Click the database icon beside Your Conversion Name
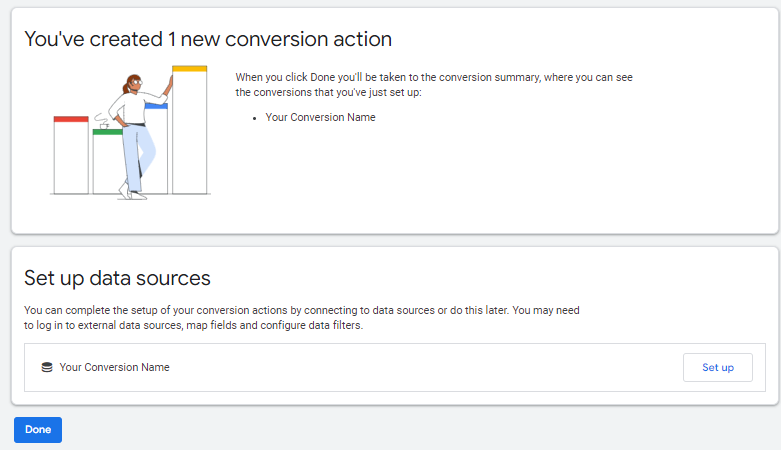The width and height of the screenshot is (781, 450). point(46,367)
